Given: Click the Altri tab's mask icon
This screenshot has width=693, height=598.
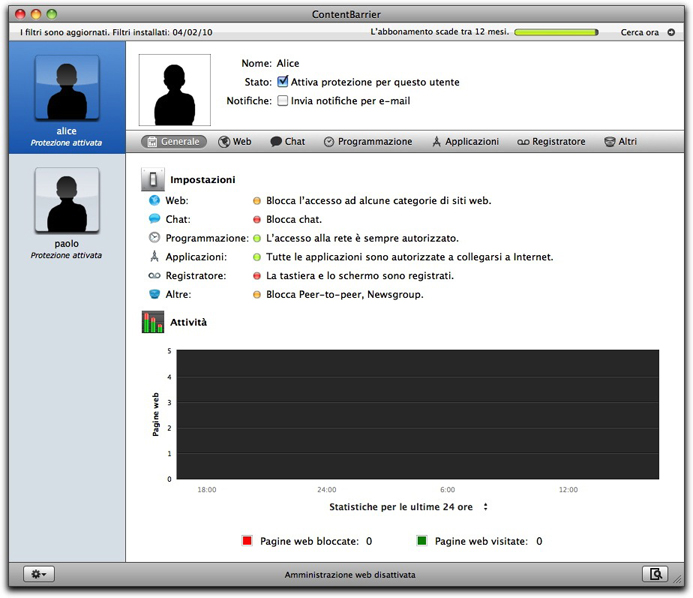Looking at the screenshot, I should (x=609, y=142).
